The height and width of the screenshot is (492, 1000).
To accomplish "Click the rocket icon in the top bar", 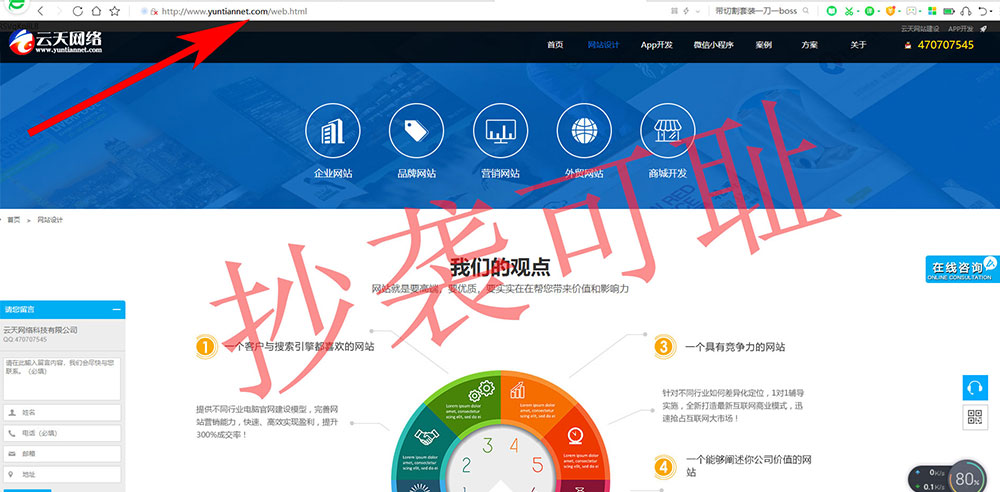I will tap(984, 29).
